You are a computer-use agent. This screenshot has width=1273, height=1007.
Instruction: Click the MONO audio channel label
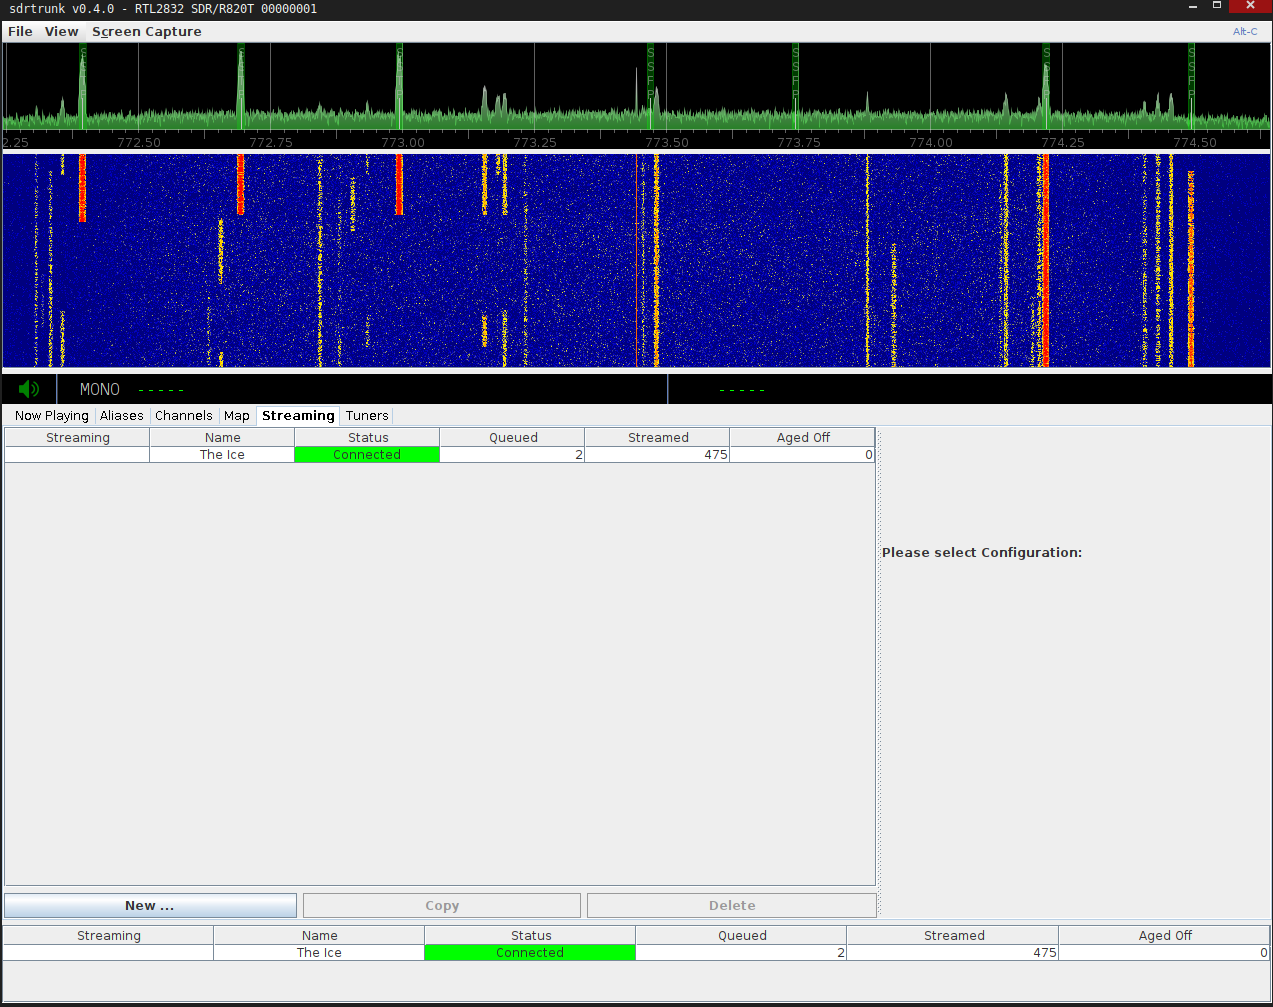tap(100, 389)
